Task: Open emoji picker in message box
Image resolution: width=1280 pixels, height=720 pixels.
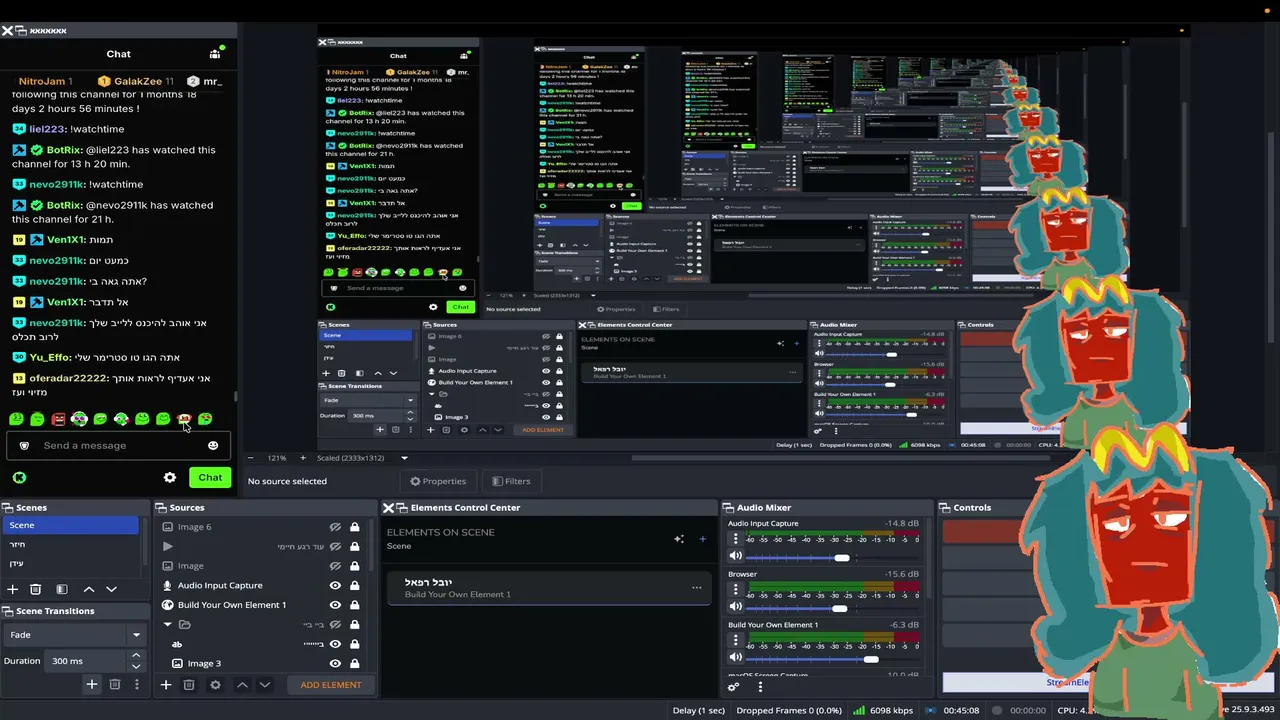Action: click(212, 445)
